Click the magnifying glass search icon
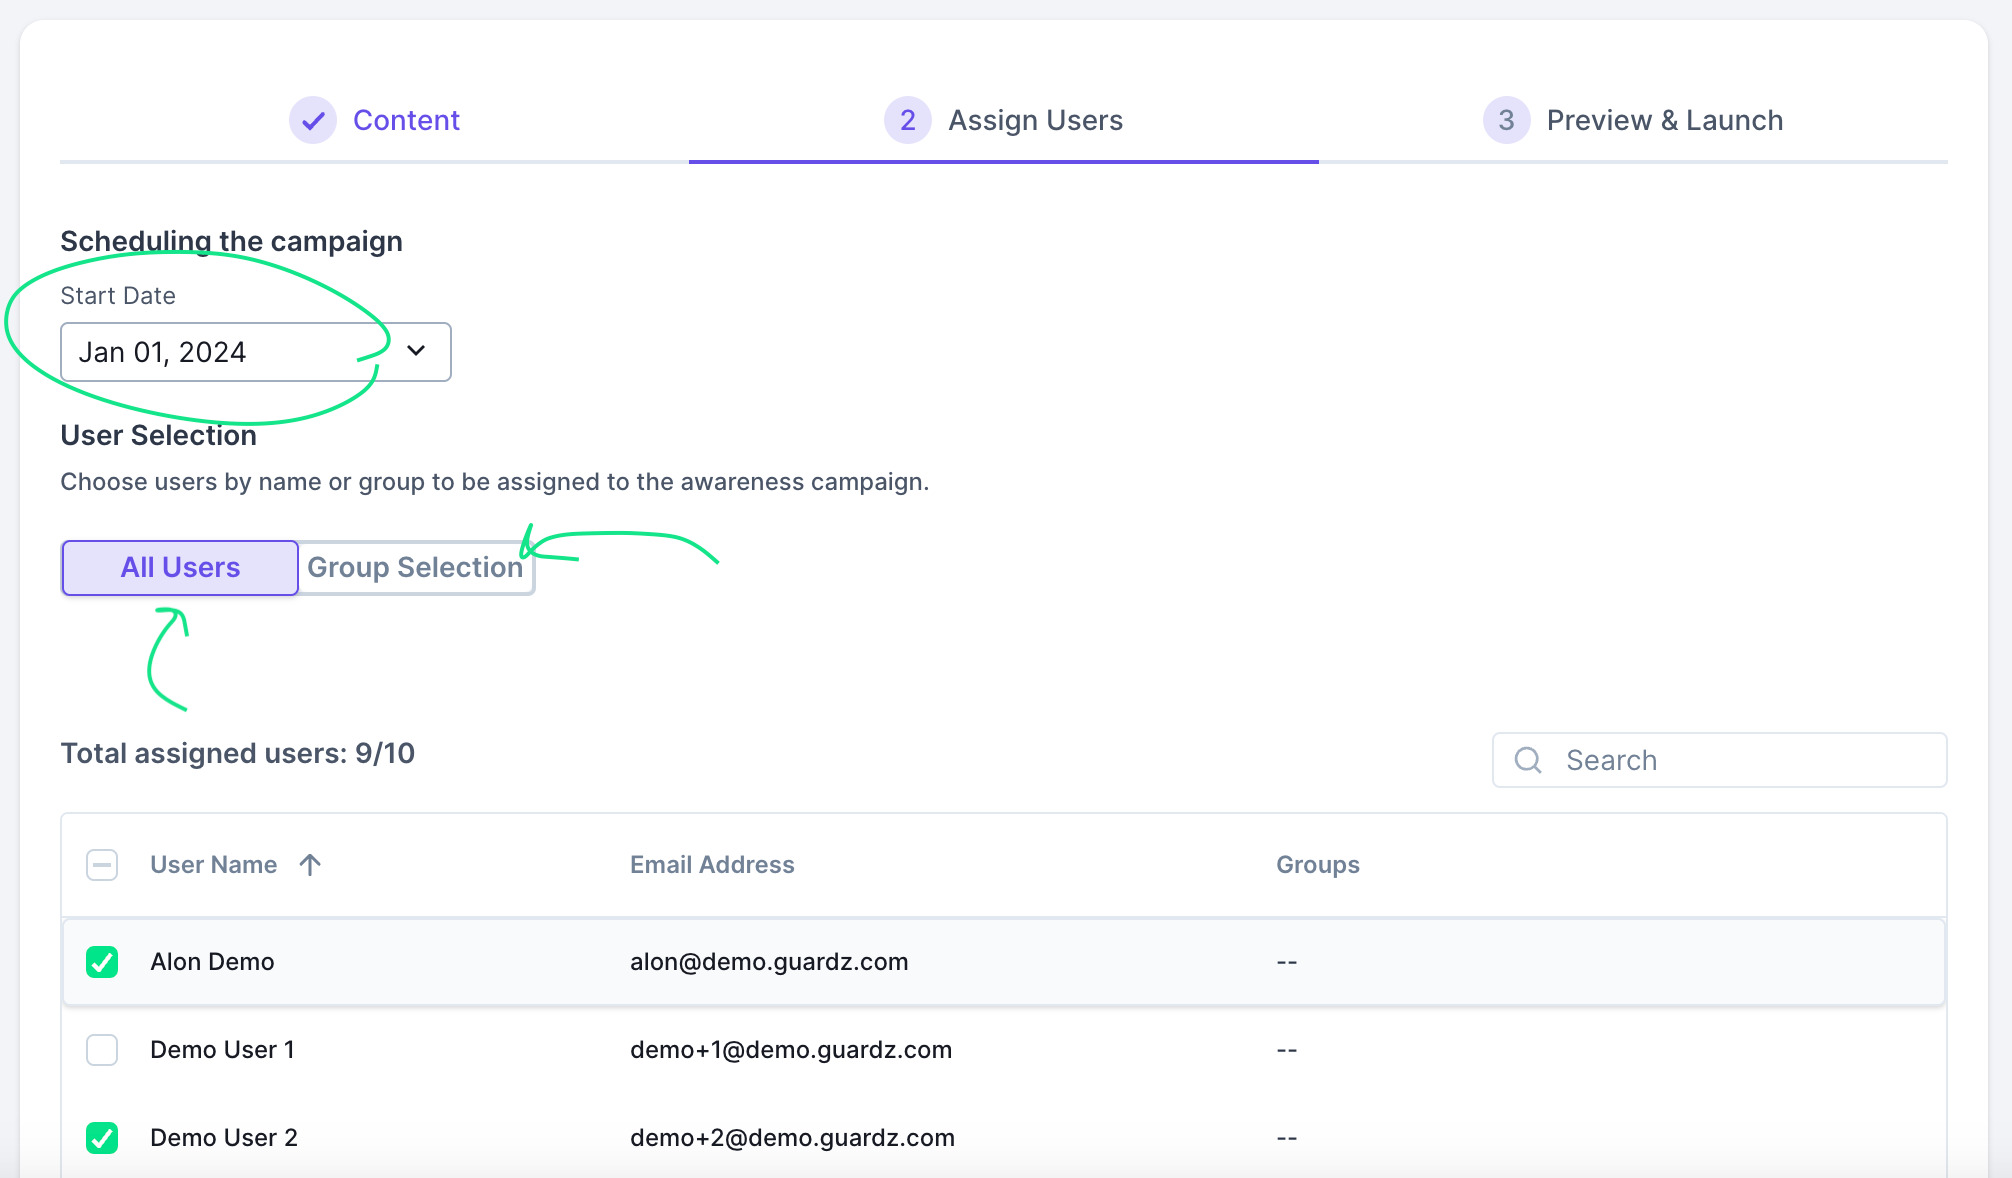This screenshot has height=1178, width=2012. pos(1528,760)
